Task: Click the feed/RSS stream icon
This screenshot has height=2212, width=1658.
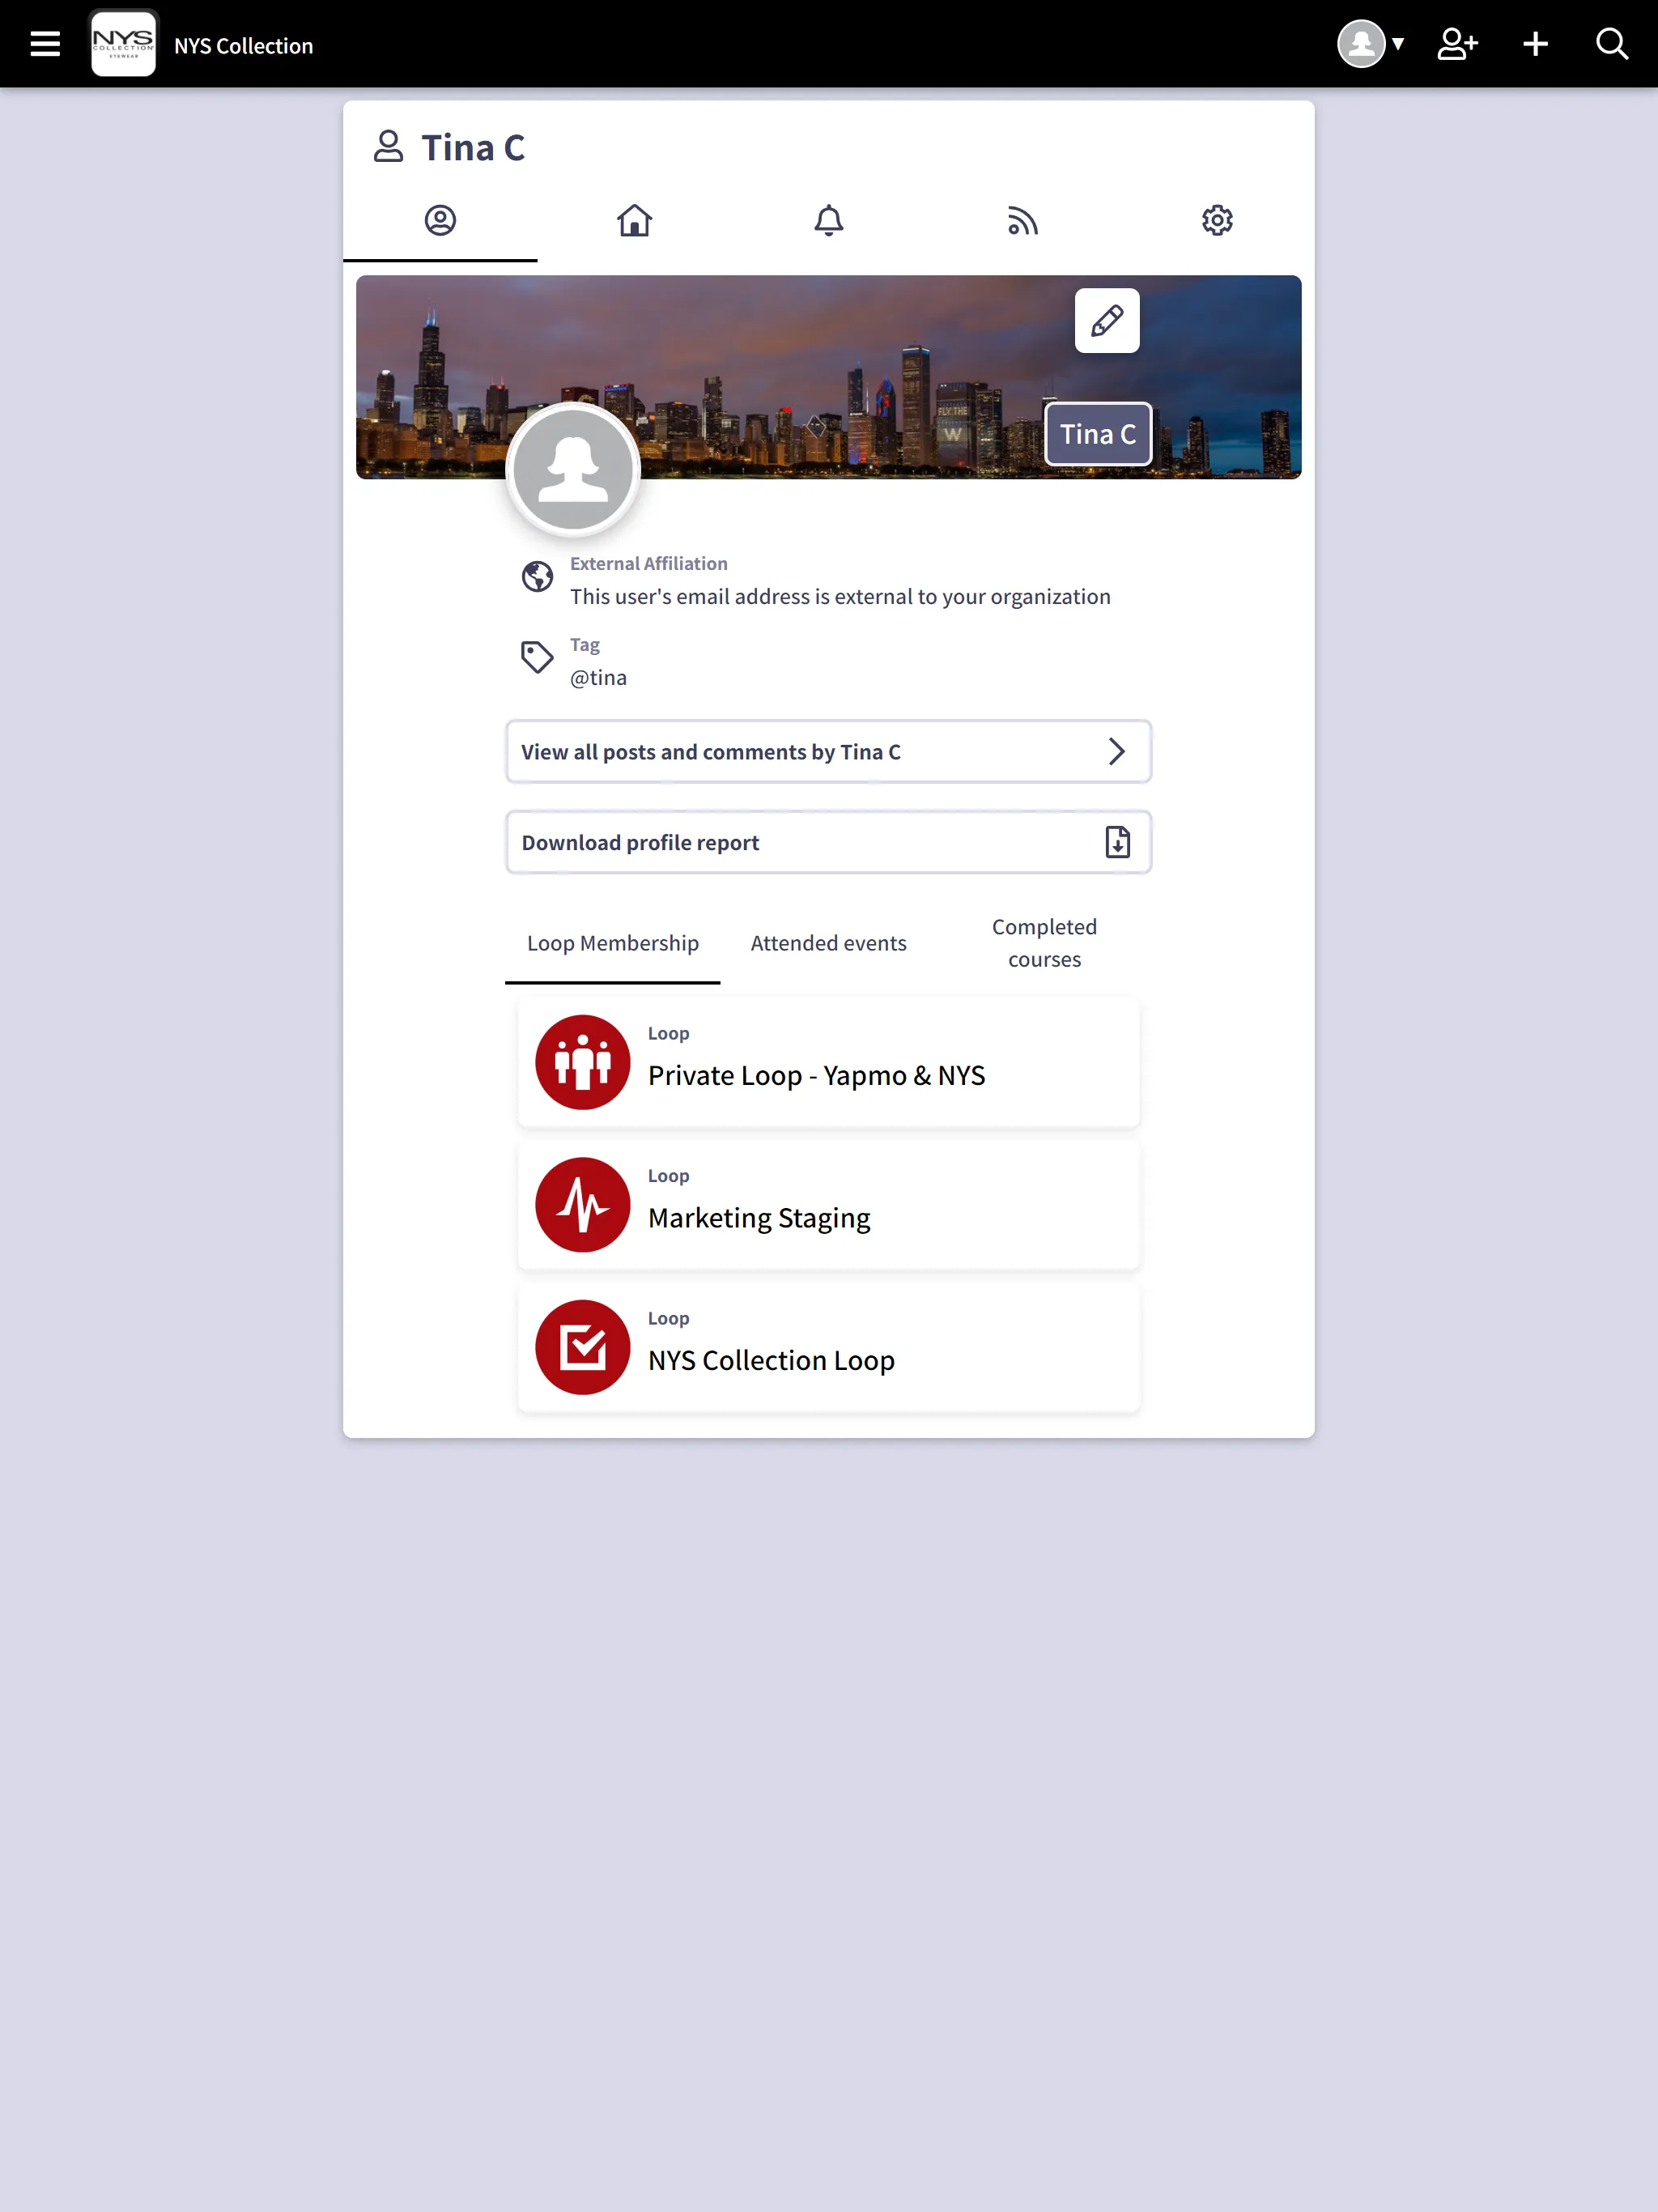Action: (x=1022, y=219)
